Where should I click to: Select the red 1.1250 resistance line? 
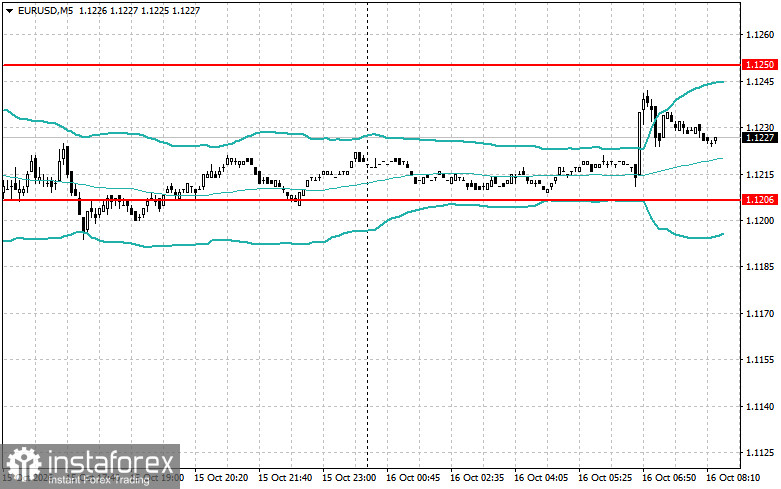coord(372,65)
